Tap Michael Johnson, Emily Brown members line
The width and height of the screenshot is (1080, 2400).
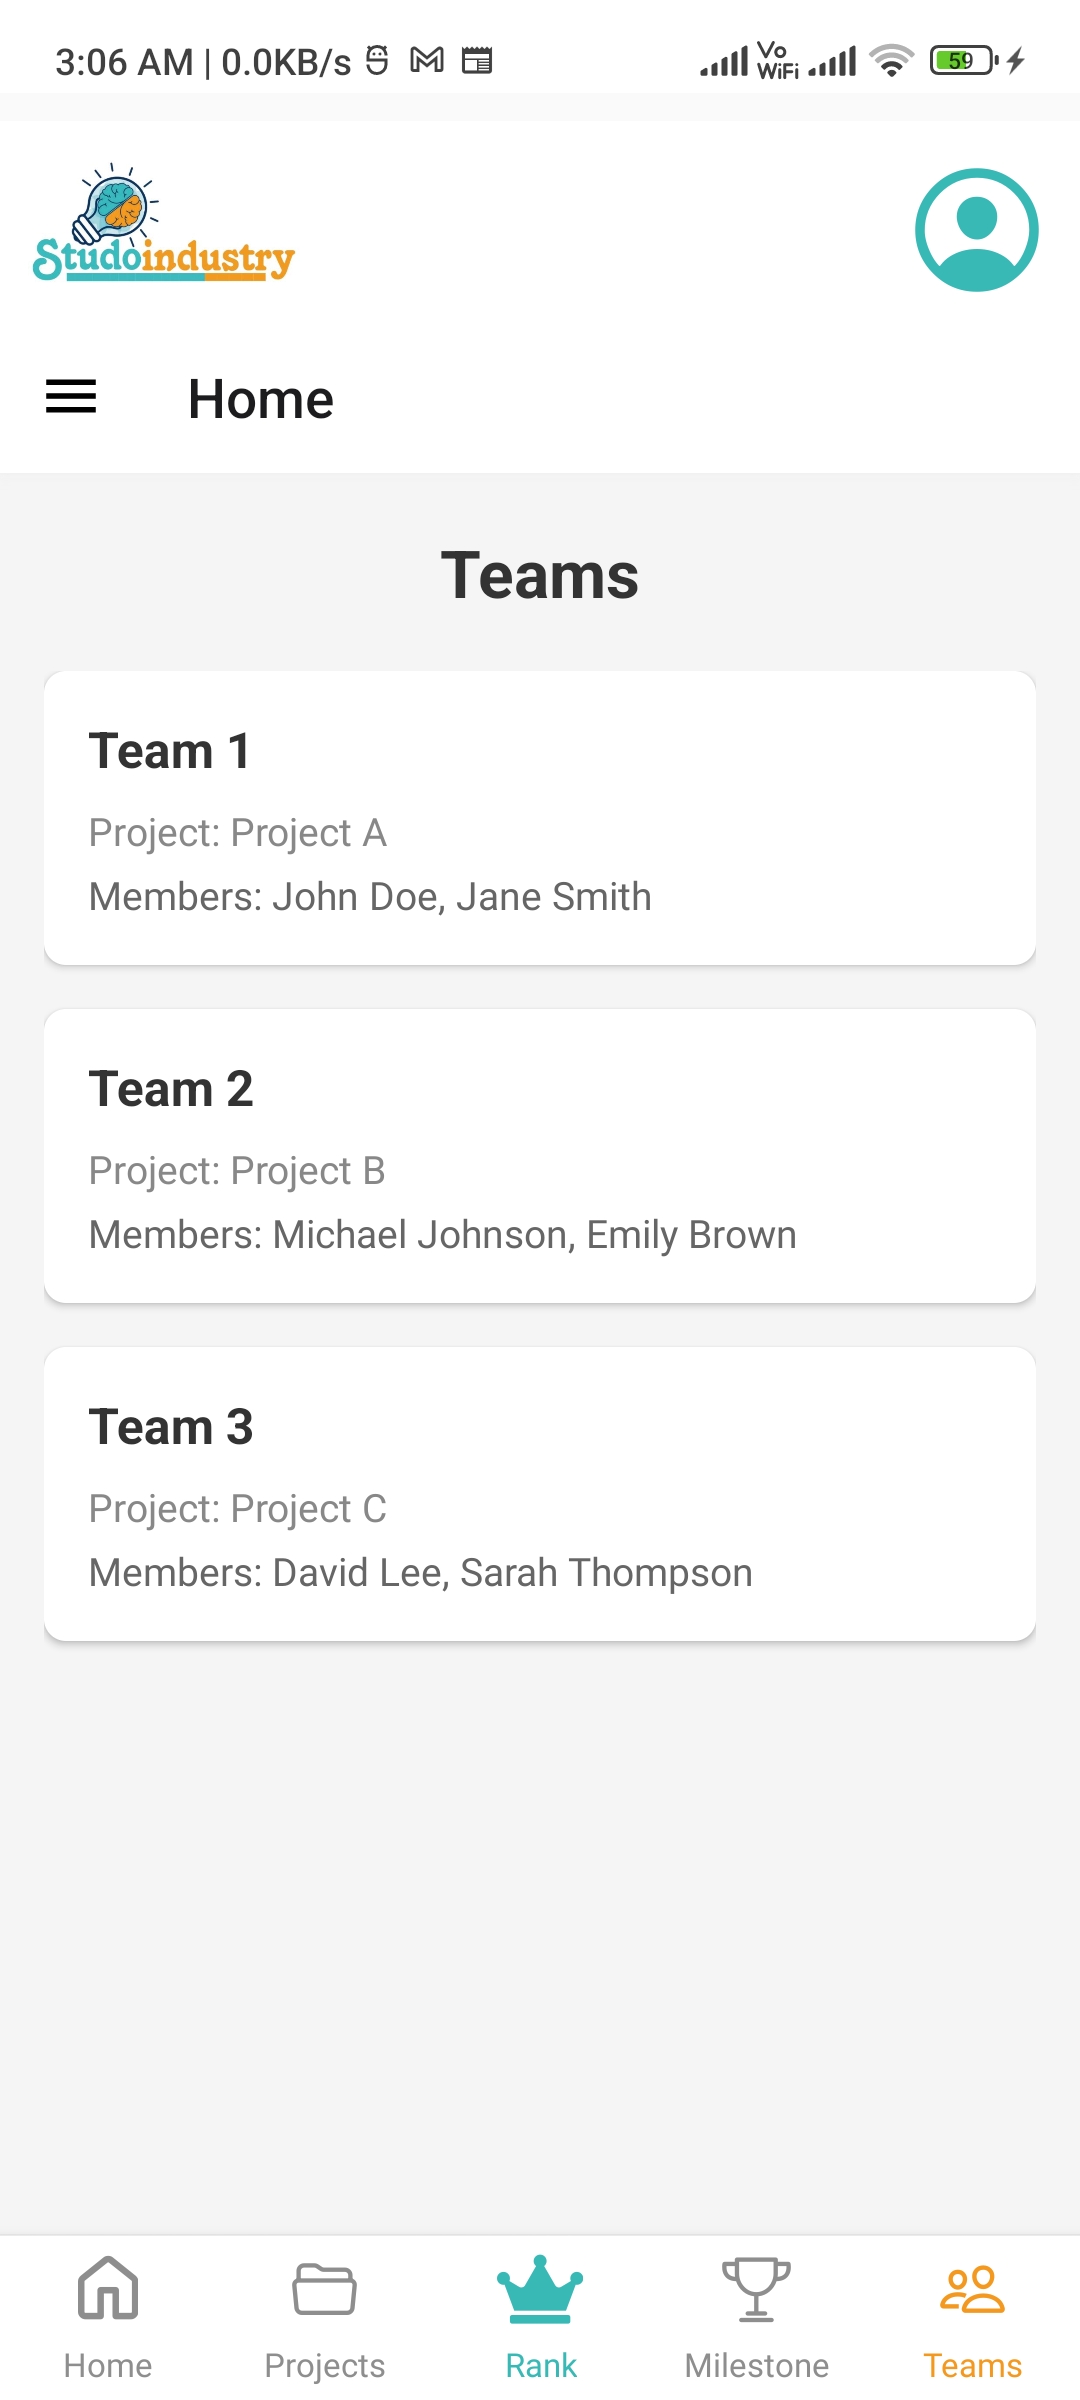(443, 1235)
